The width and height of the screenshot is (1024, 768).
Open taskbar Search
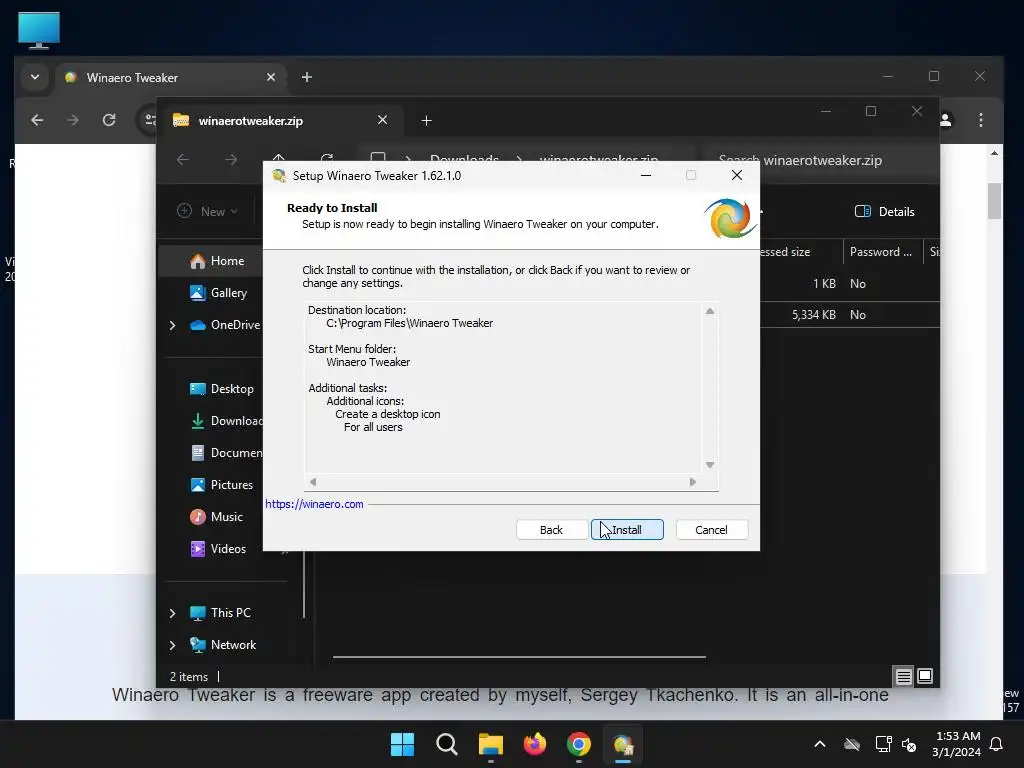447,744
